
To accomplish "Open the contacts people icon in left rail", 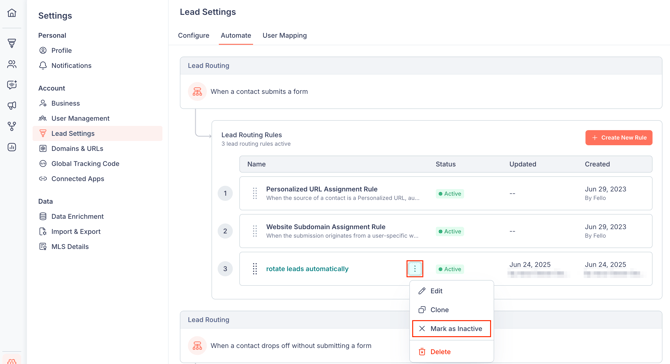I will [x=12, y=64].
